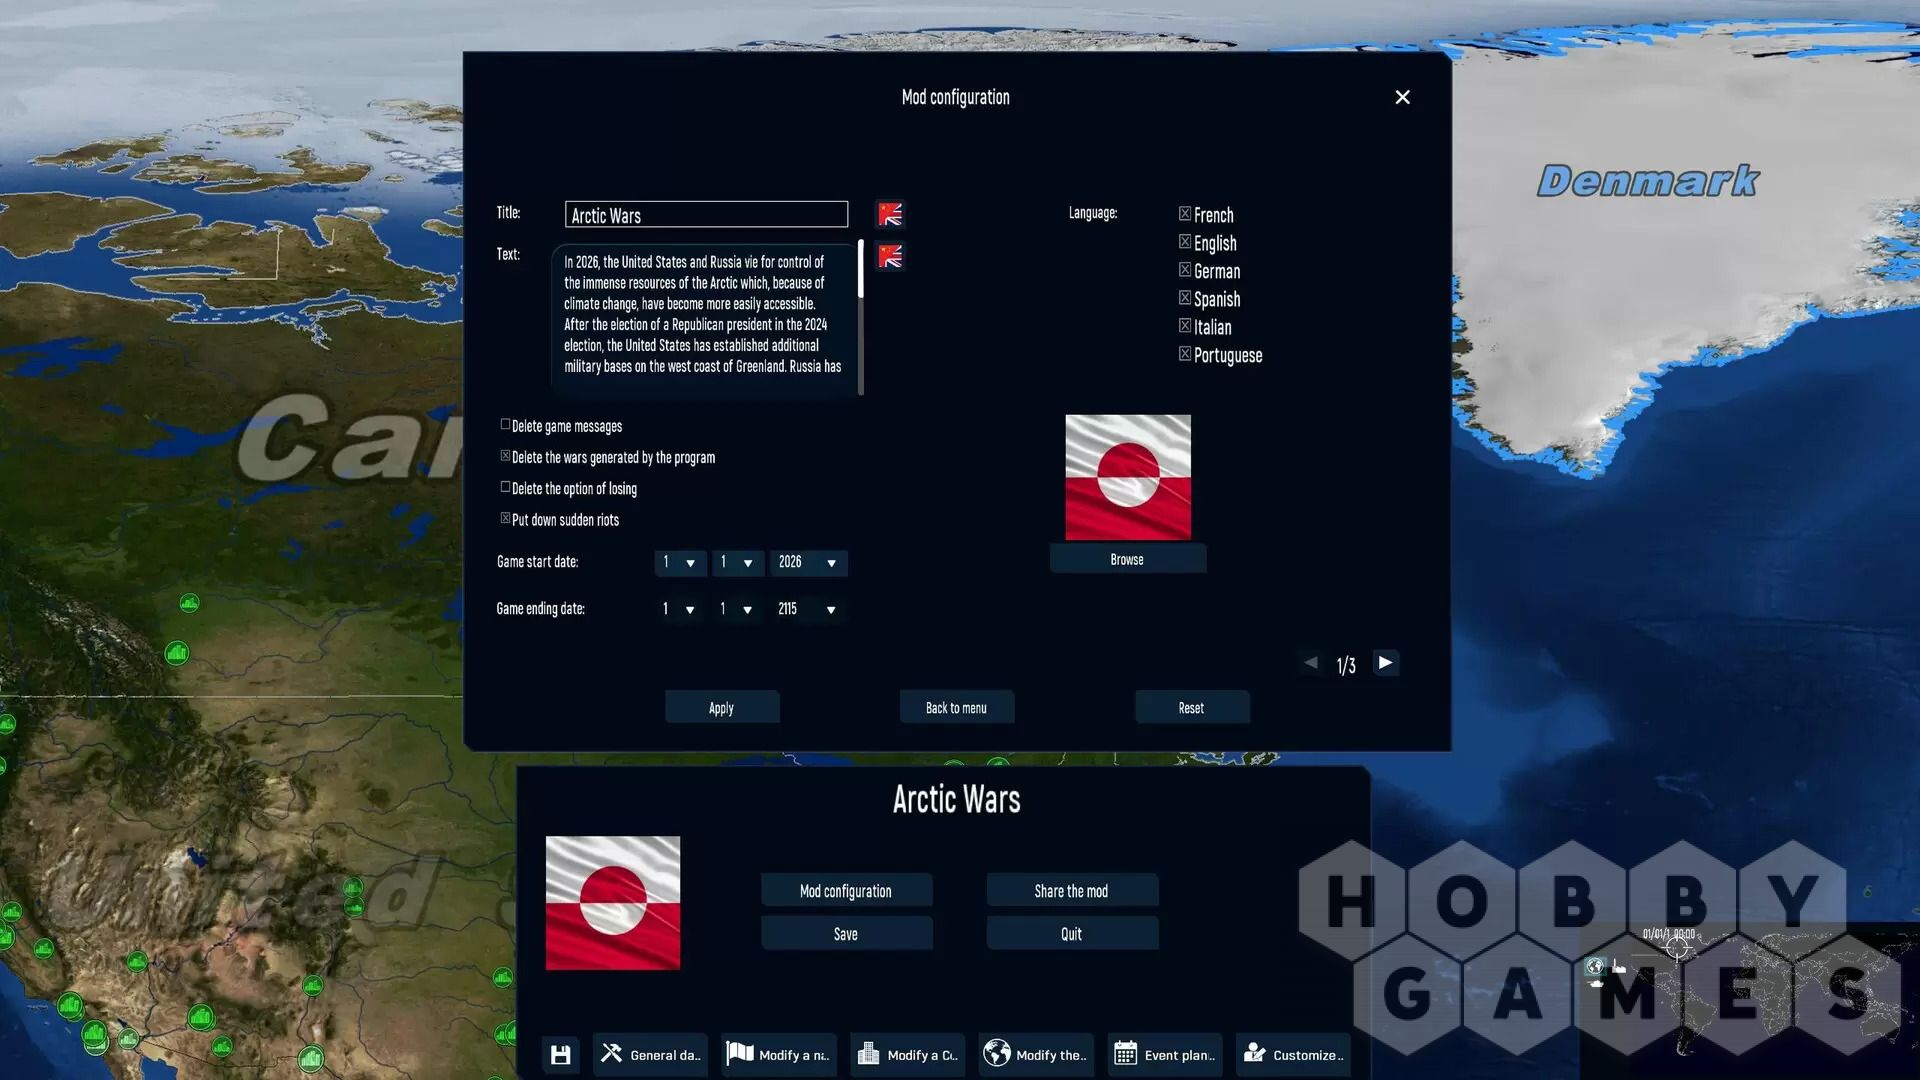
Task: Enable Delete game messages option
Action: tap(505, 425)
